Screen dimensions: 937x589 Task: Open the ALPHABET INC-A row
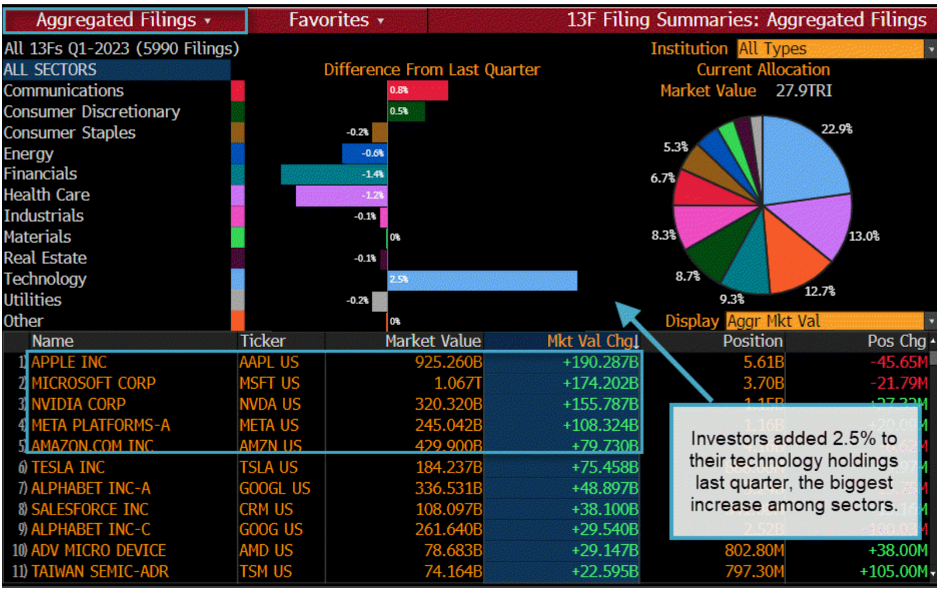tap(91, 488)
